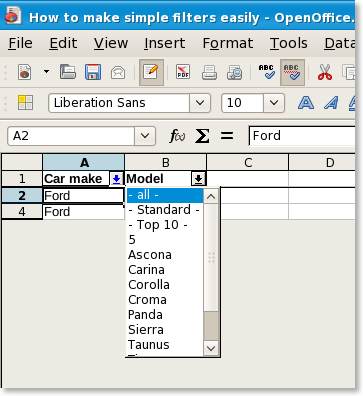Toggle Italic formatting icon
The height and width of the screenshot is (396, 363).
pyautogui.click(x=331, y=103)
